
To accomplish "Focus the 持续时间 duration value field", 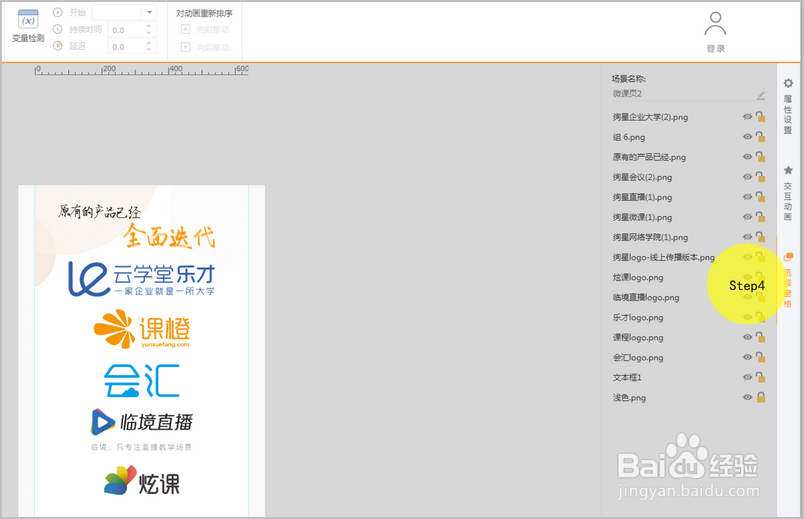I will coord(126,30).
